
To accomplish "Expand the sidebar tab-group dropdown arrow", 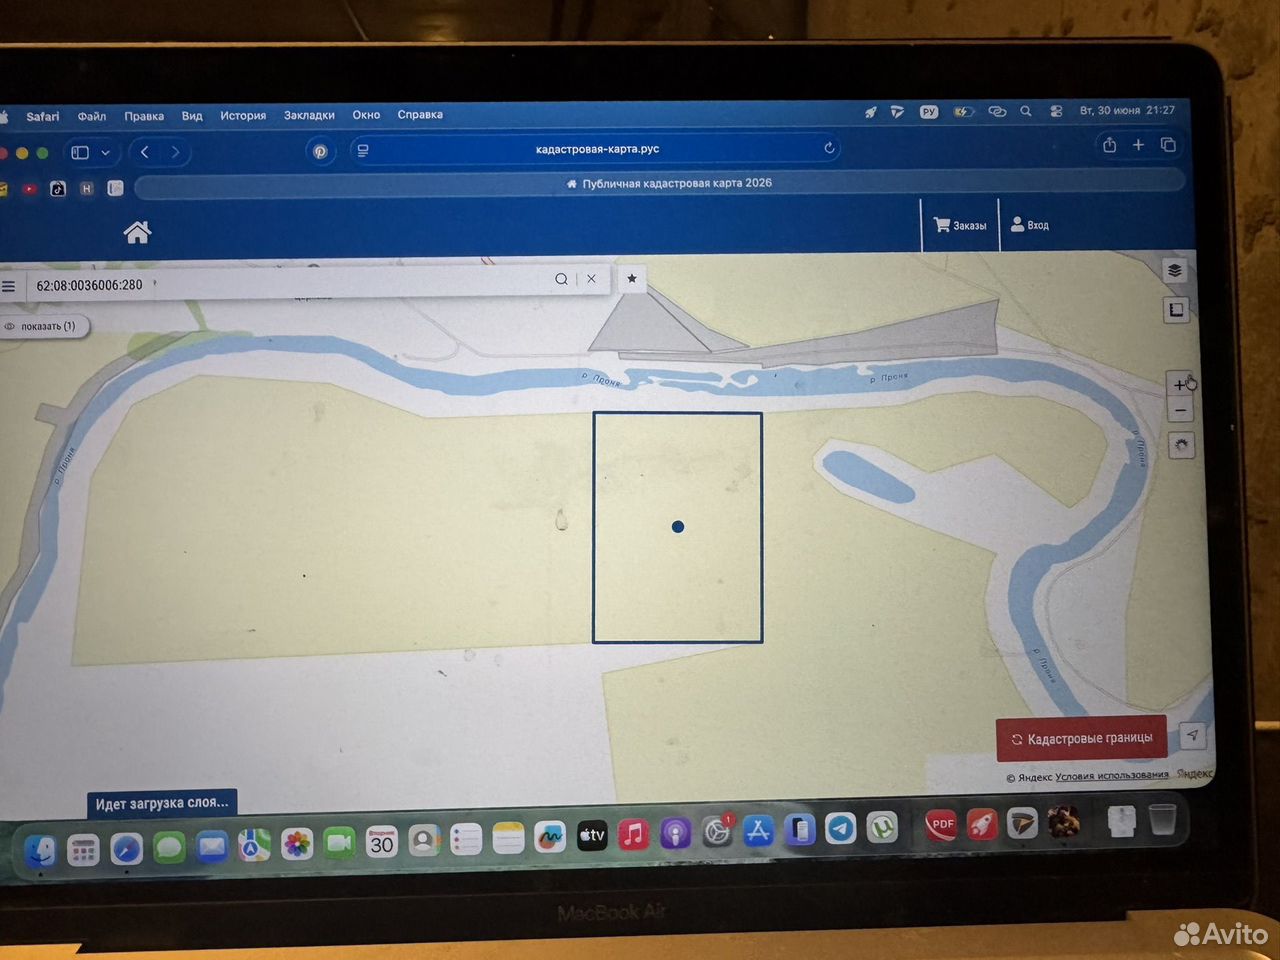I will pos(105,153).
